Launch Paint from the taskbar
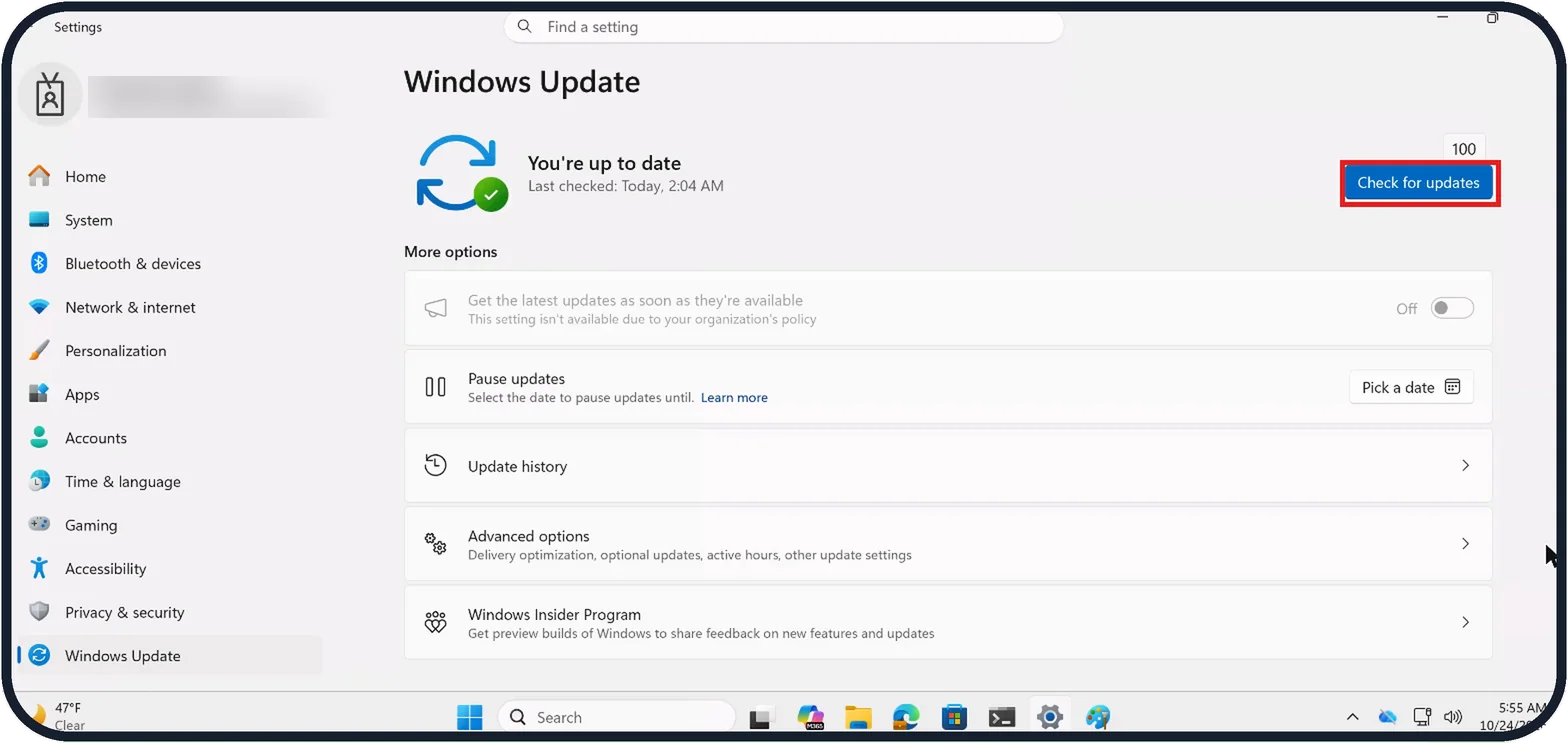 click(x=1098, y=717)
